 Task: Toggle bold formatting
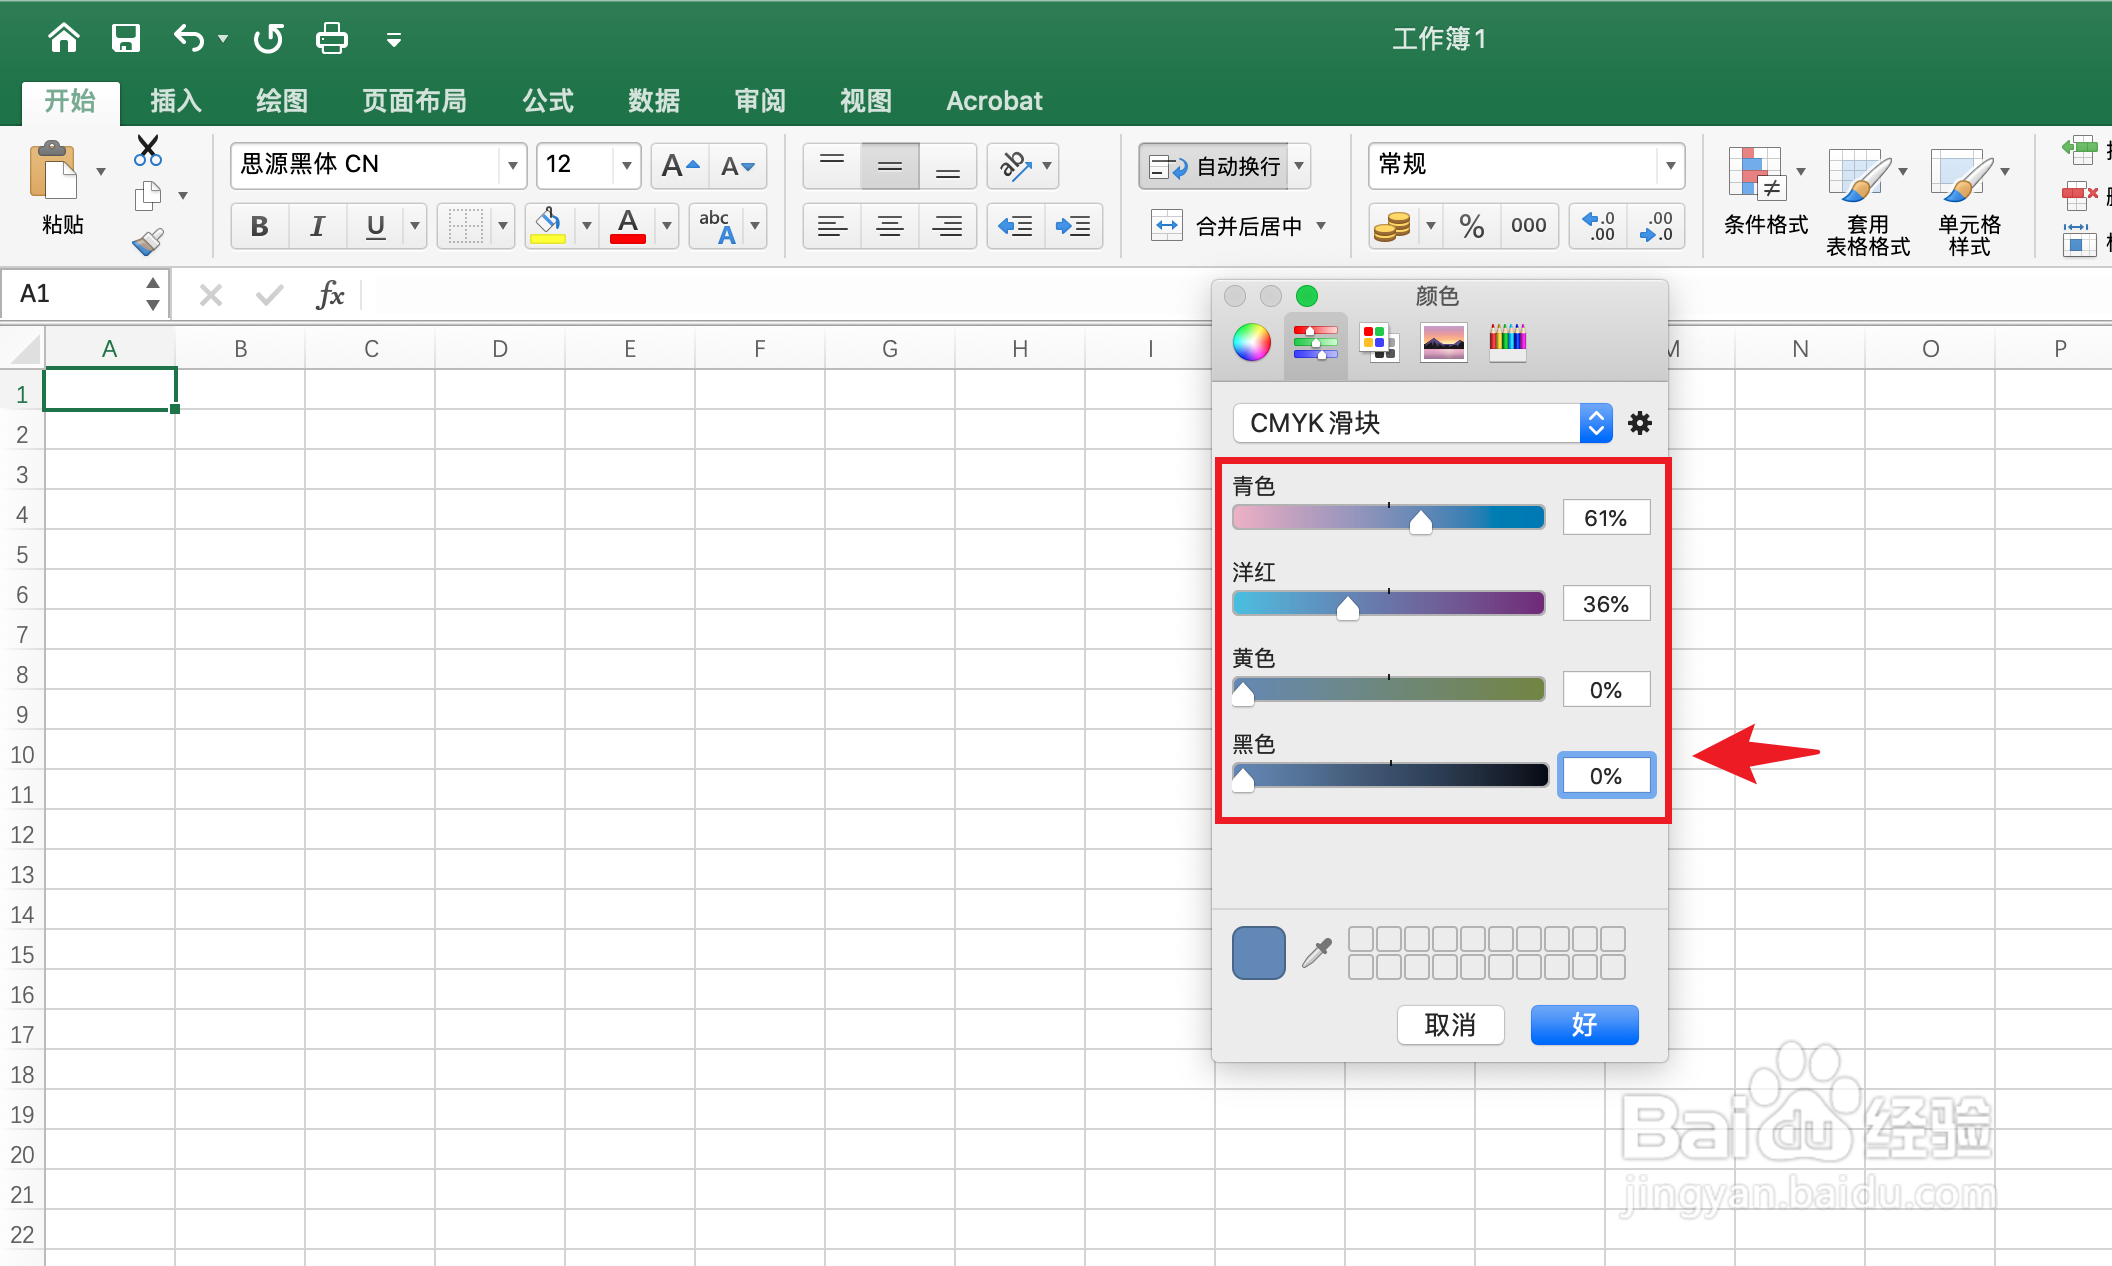coord(259,226)
